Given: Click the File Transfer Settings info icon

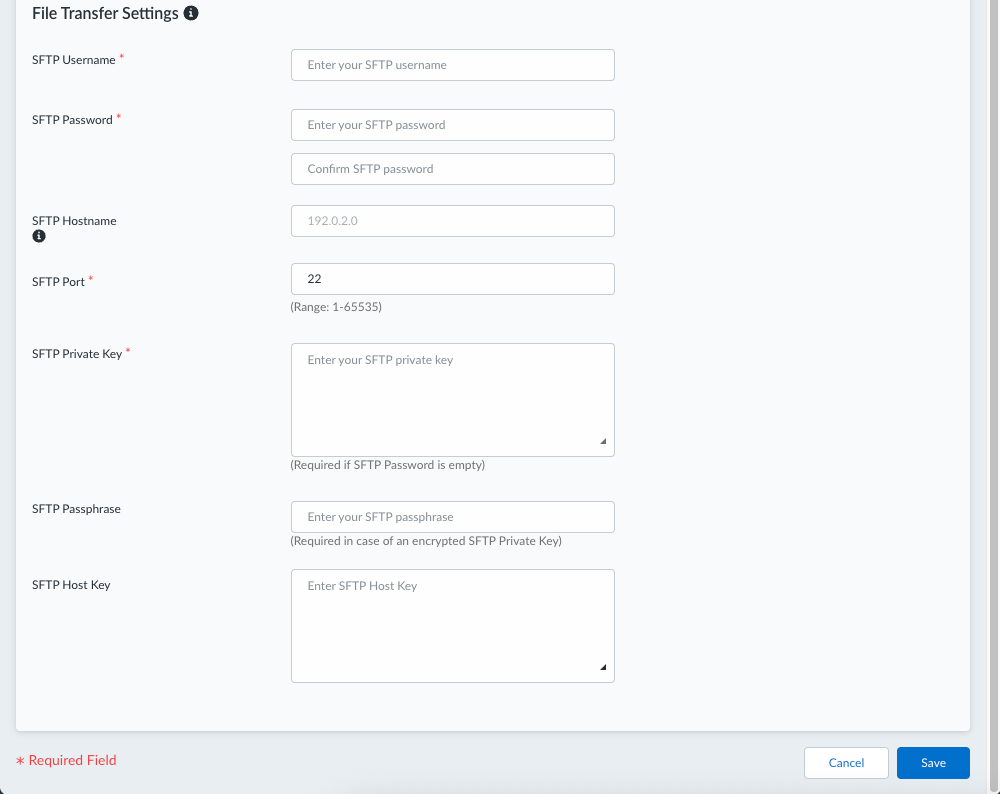Looking at the screenshot, I should tap(191, 14).
